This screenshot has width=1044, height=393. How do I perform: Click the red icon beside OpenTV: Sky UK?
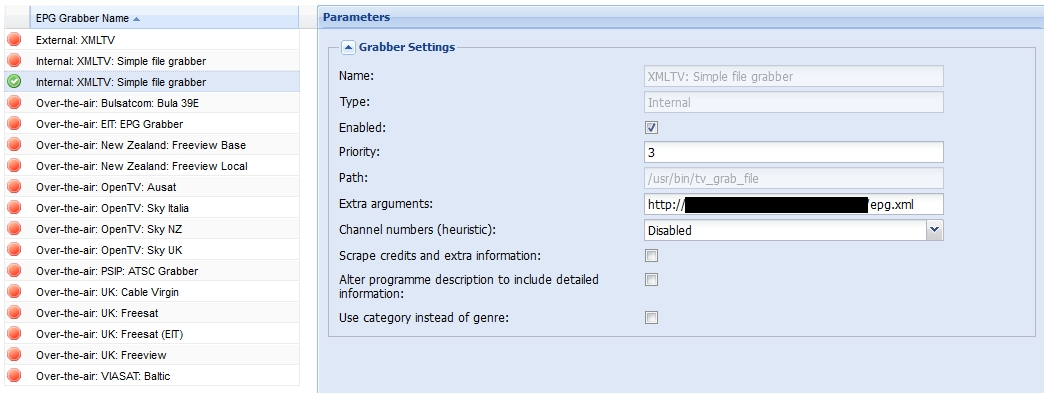(14, 250)
